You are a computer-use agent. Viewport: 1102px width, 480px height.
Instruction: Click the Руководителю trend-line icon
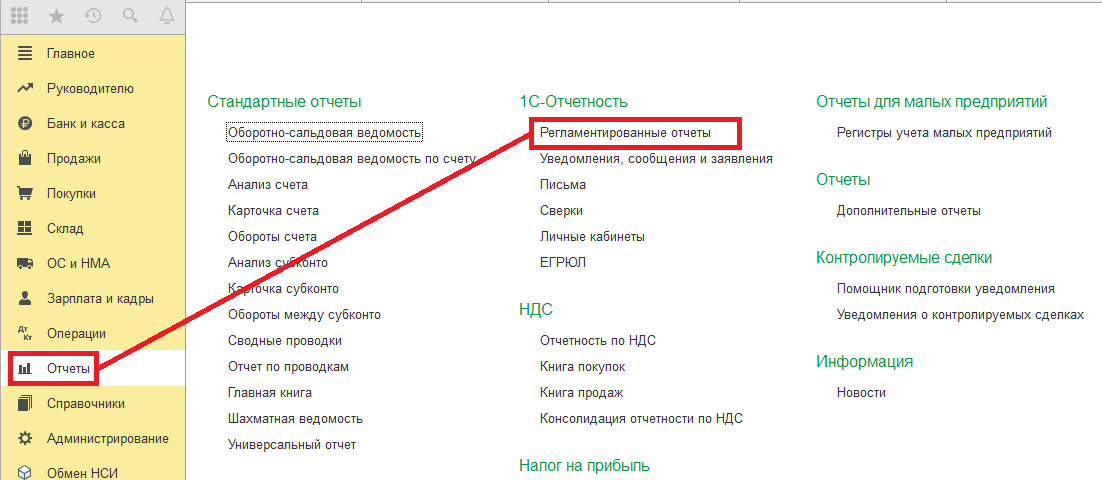[25, 89]
